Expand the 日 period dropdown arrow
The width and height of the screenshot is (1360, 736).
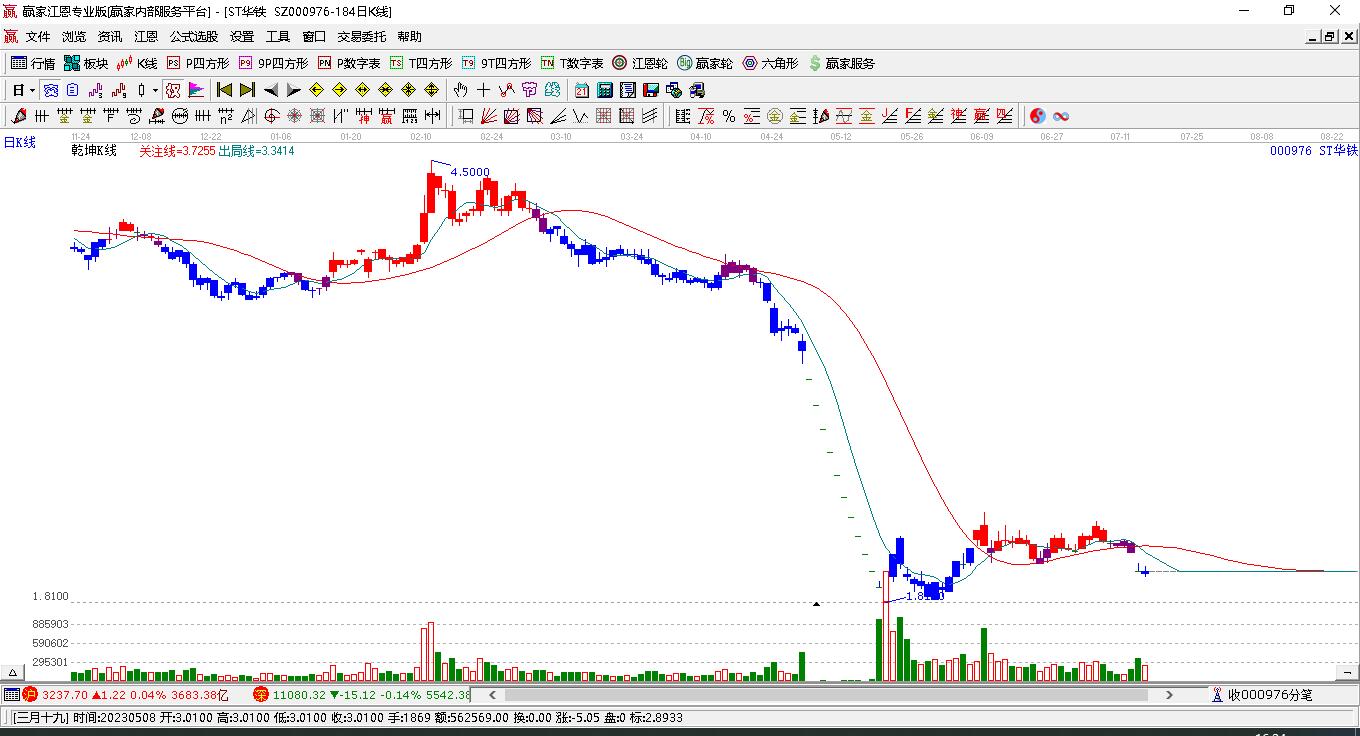tap(33, 90)
